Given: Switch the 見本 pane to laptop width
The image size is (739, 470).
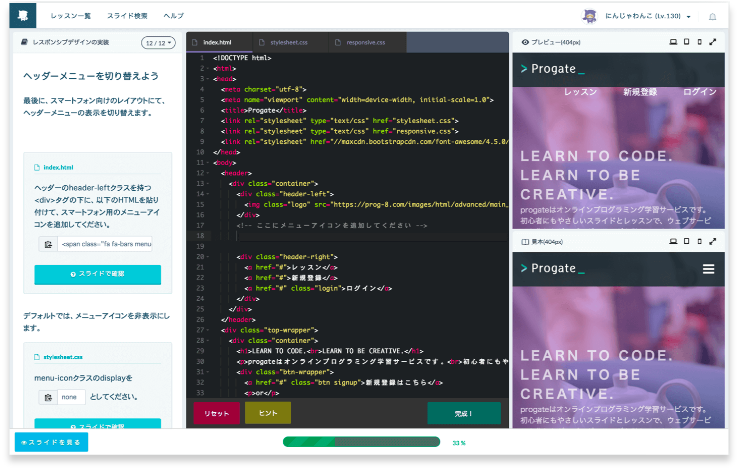Looking at the screenshot, I should [x=673, y=241].
